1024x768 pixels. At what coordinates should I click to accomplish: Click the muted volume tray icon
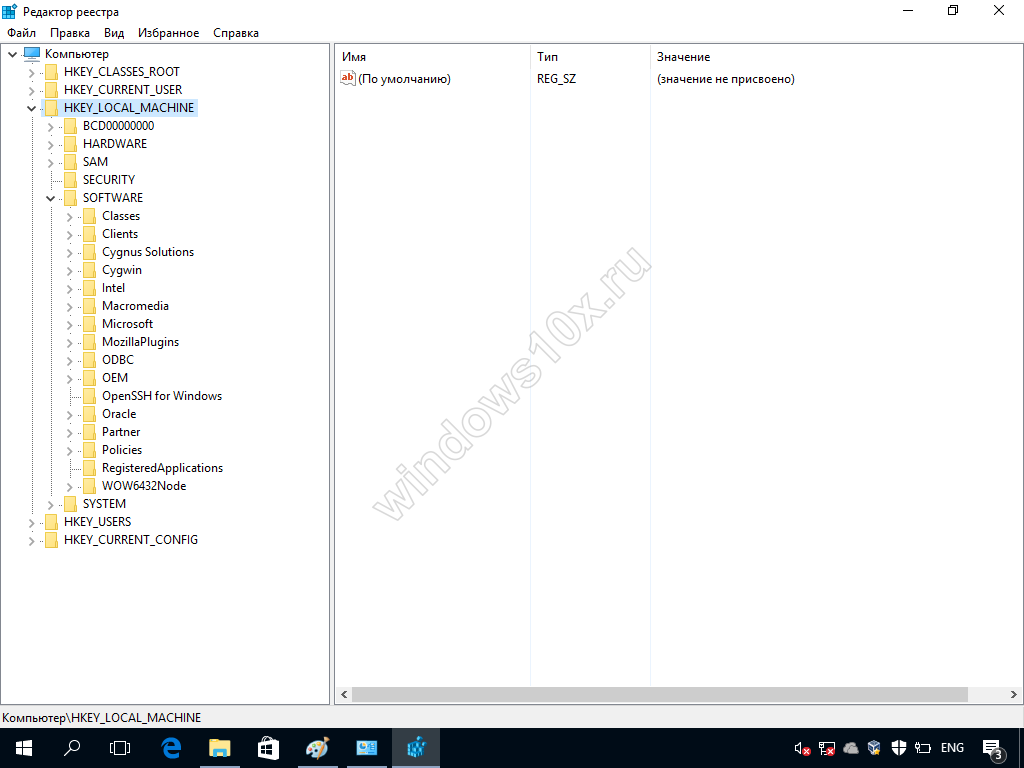pos(802,748)
